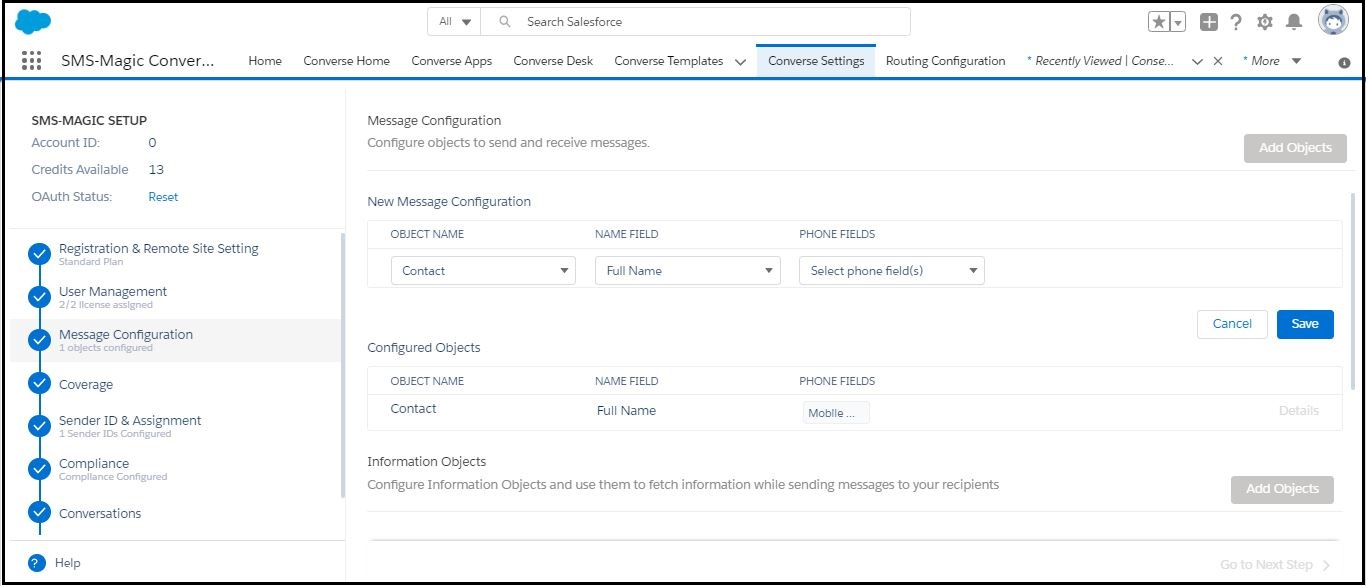
Task: Click the checkmark icon beside Coverage
Action: (x=39, y=383)
